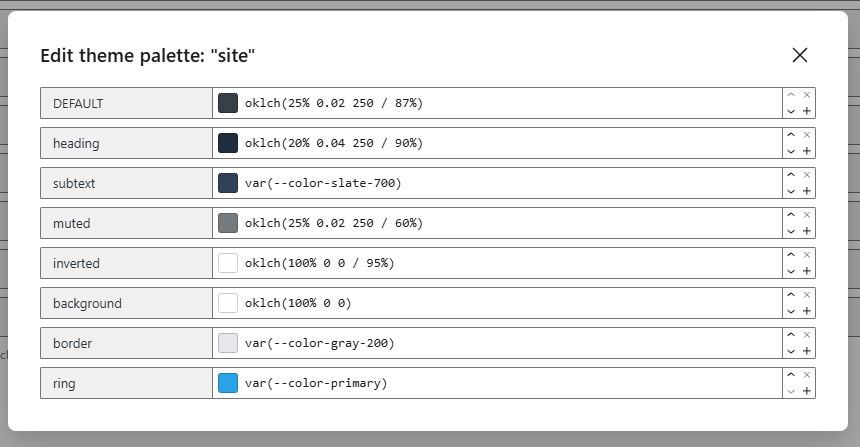Remove the muted palette entry
This screenshot has height=447, width=860.
click(807, 215)
